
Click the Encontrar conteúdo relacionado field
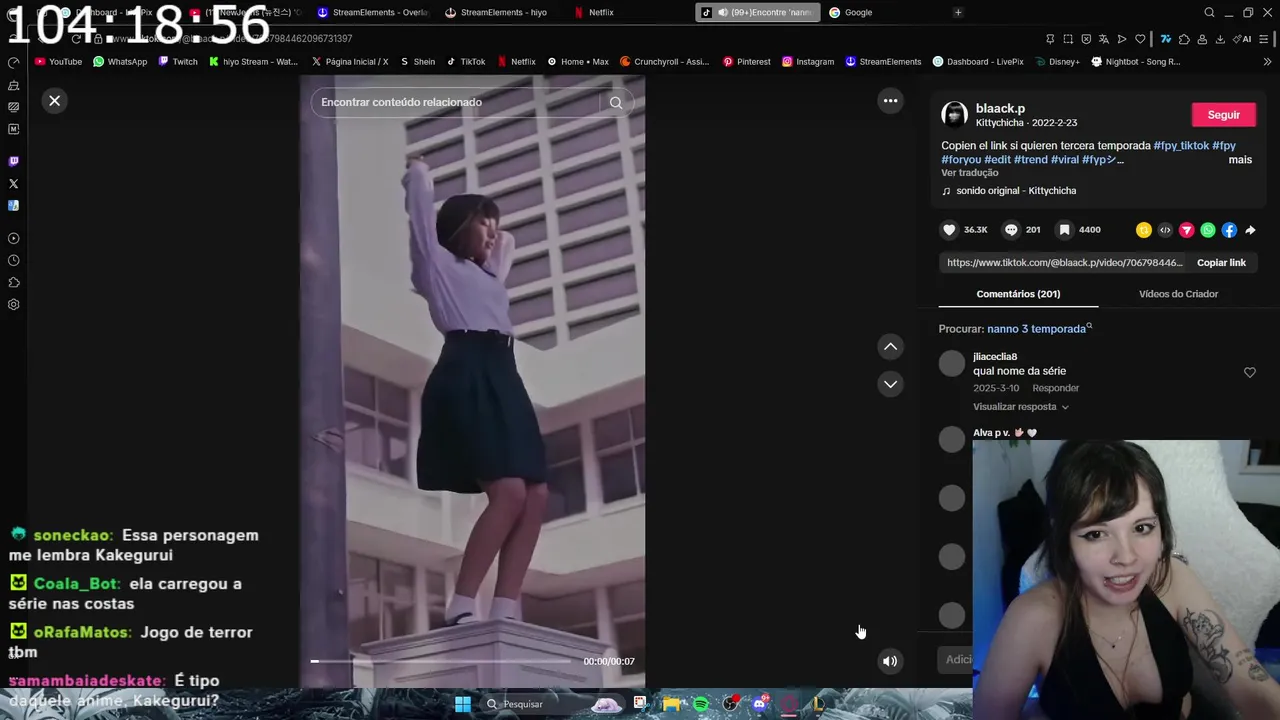point(455,102)
